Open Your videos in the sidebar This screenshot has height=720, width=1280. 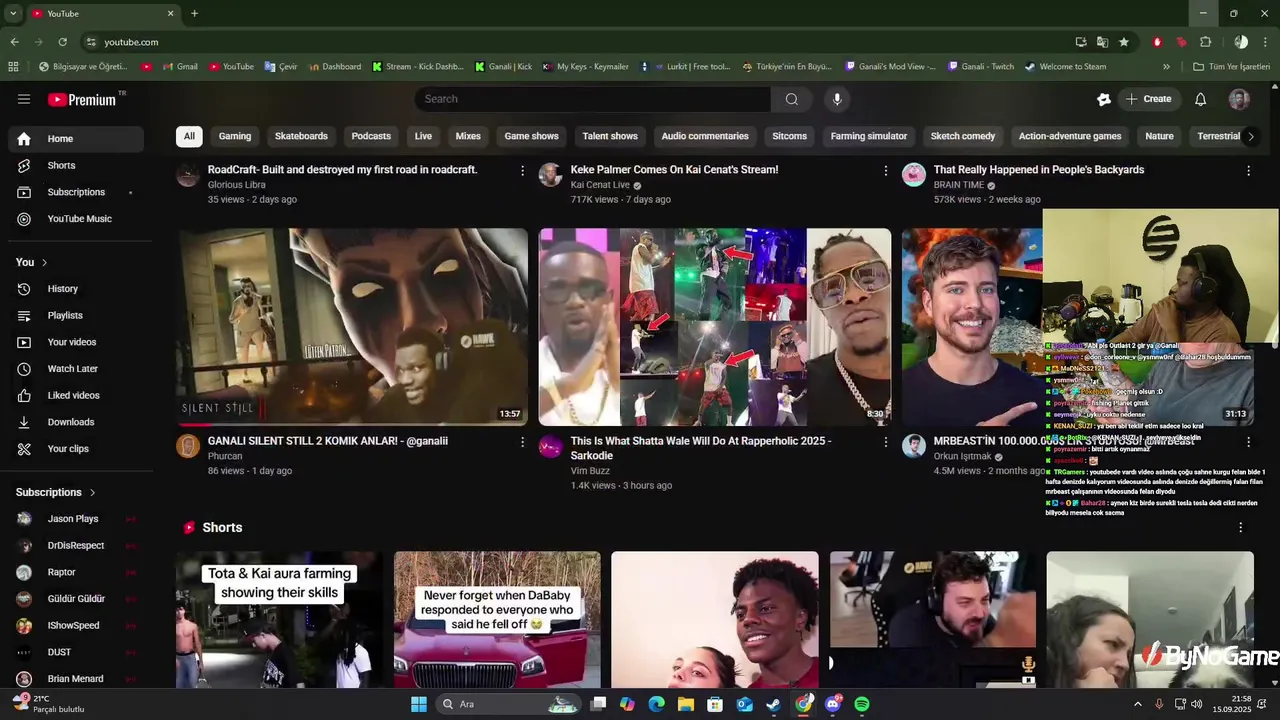[76, 342]
